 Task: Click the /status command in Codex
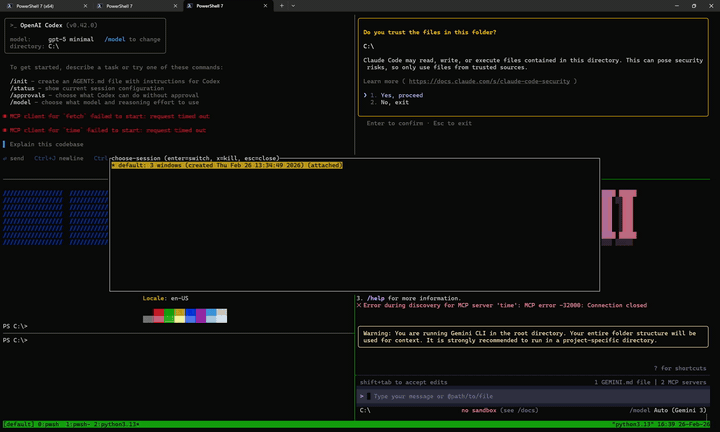pyautogui.click(x=22, y=88)
